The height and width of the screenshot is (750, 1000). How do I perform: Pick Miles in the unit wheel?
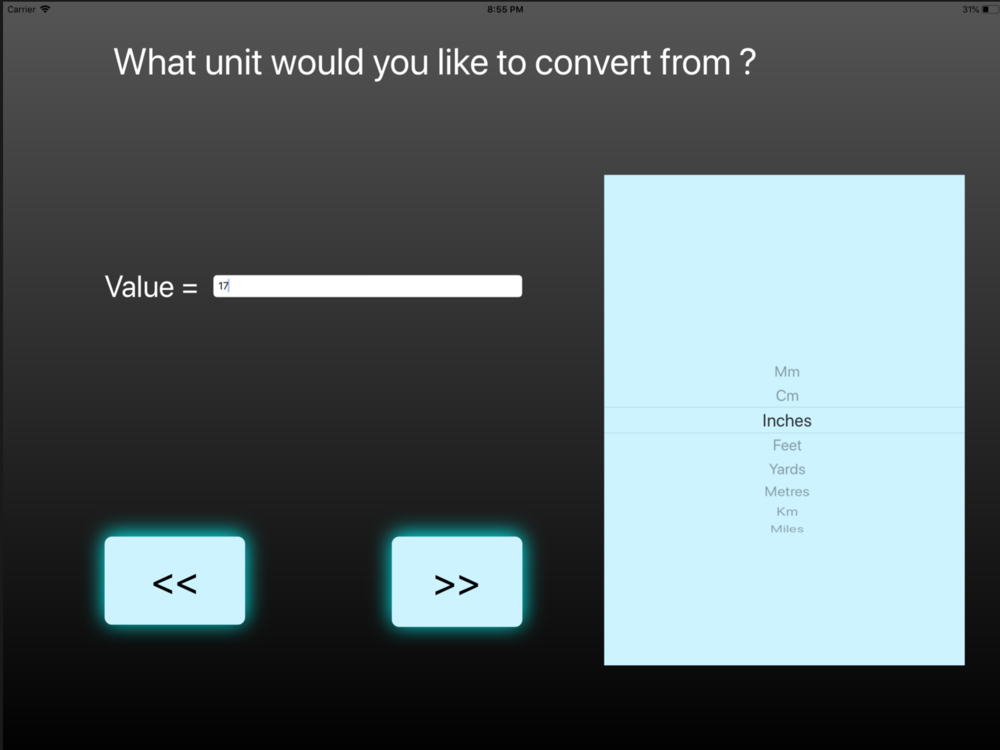(x=786, y=529)
